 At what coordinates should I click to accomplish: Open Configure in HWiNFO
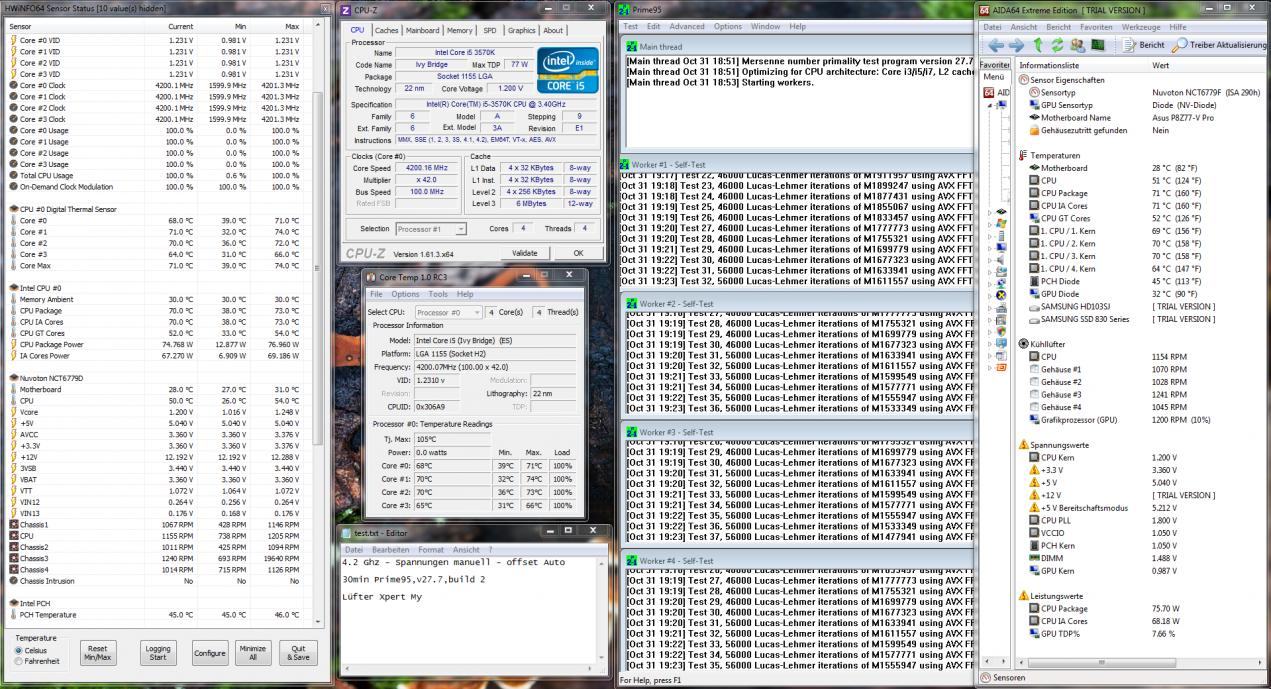coord(210,653)
